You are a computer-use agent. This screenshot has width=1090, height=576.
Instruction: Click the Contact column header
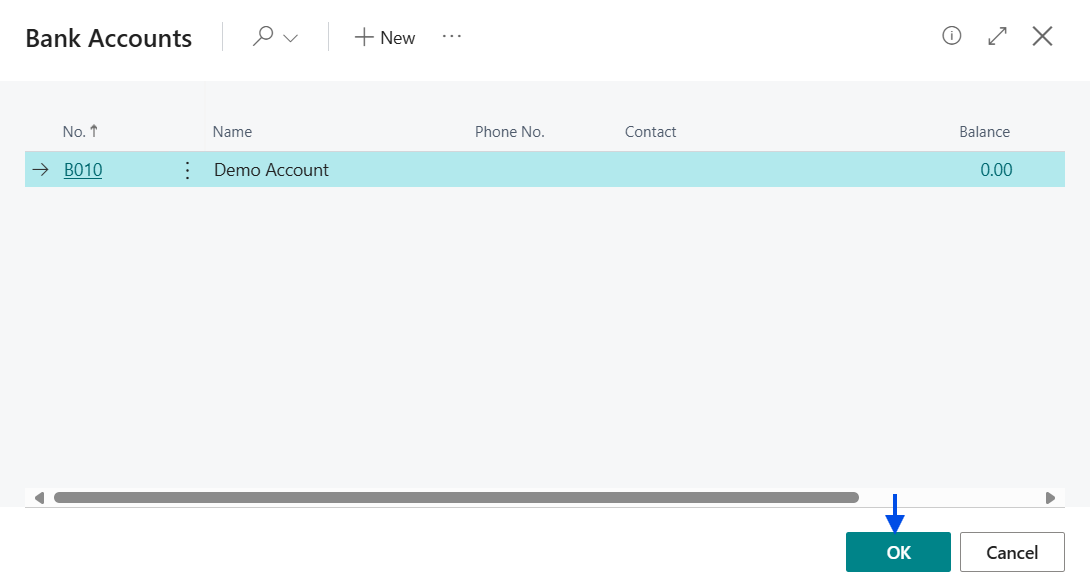(x=650, y=132)
